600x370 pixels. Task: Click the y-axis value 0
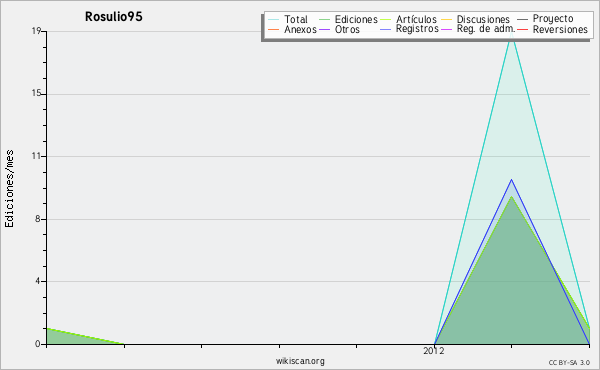[x=38, y=344]
